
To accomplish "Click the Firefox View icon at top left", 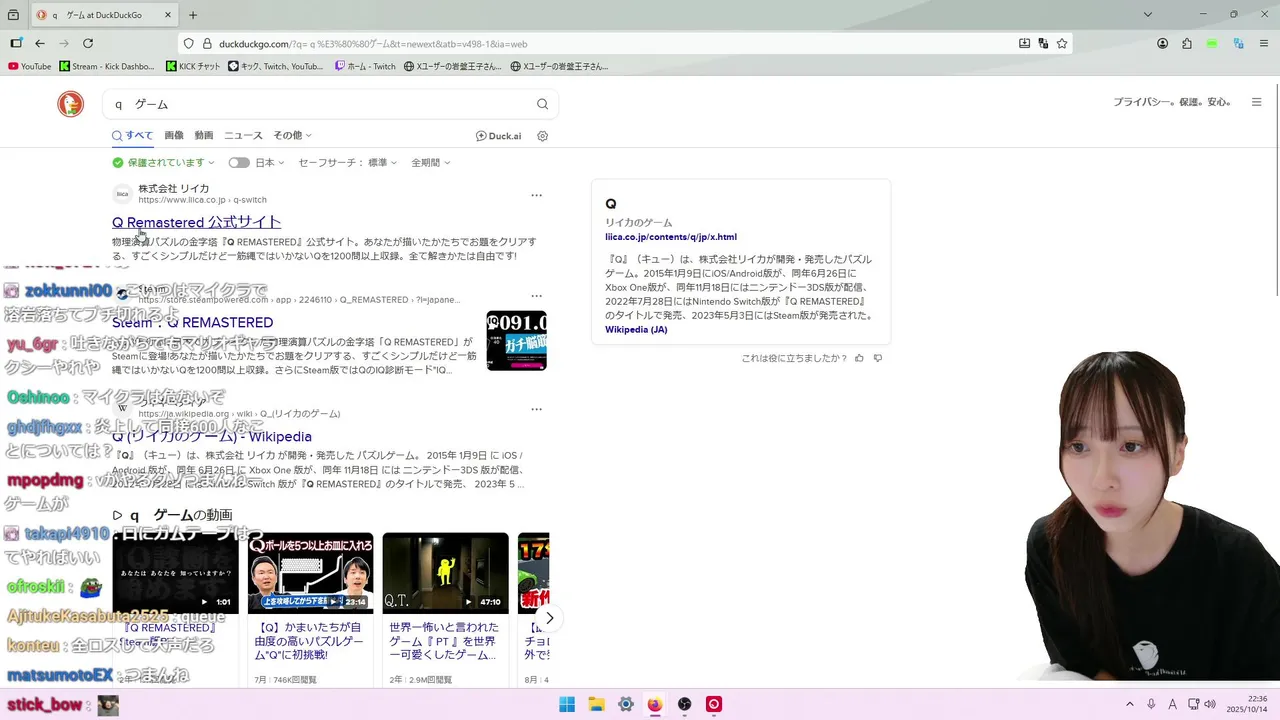I will 13,15.
